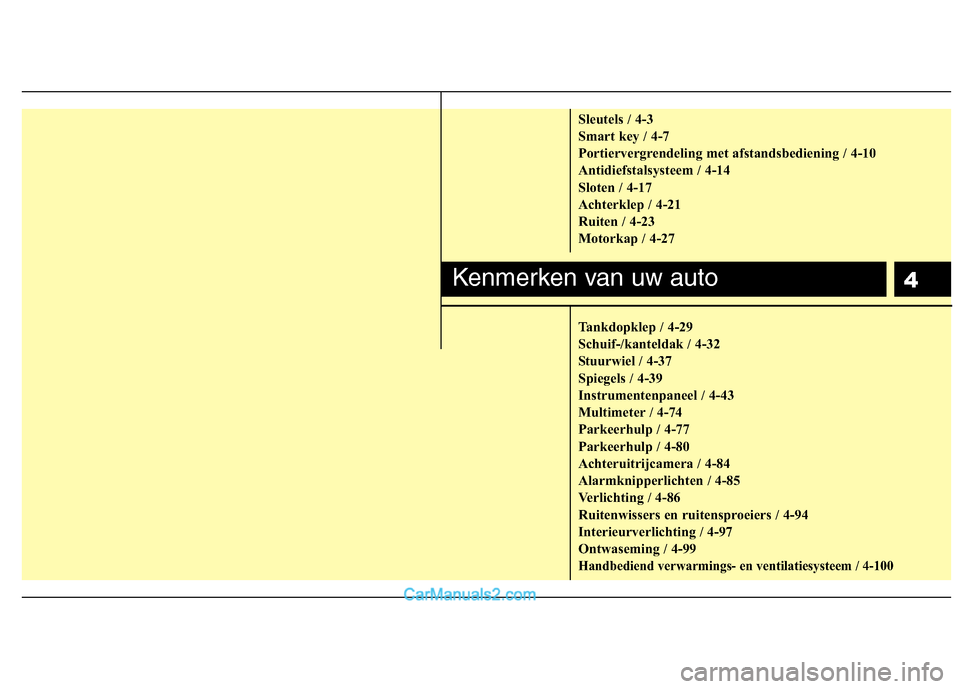Select Ruitenwissers en ruitensproeiers / 4-94

click(x=693, y=515)
